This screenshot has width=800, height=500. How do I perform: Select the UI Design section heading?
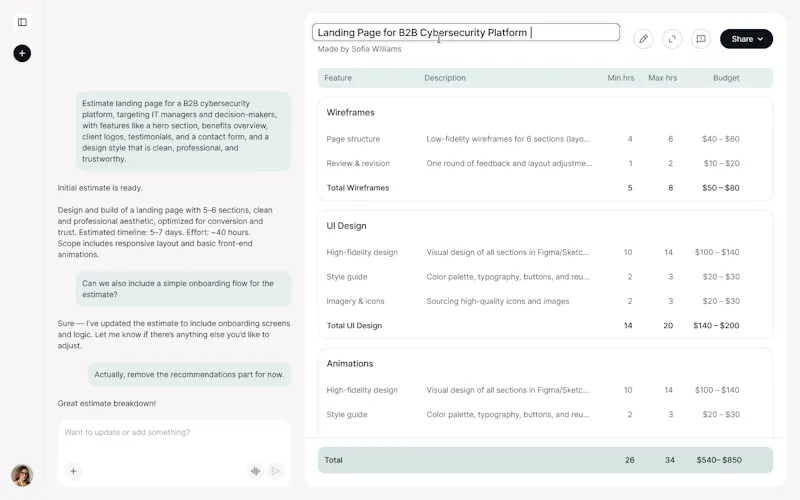click(x=346, y=226)
